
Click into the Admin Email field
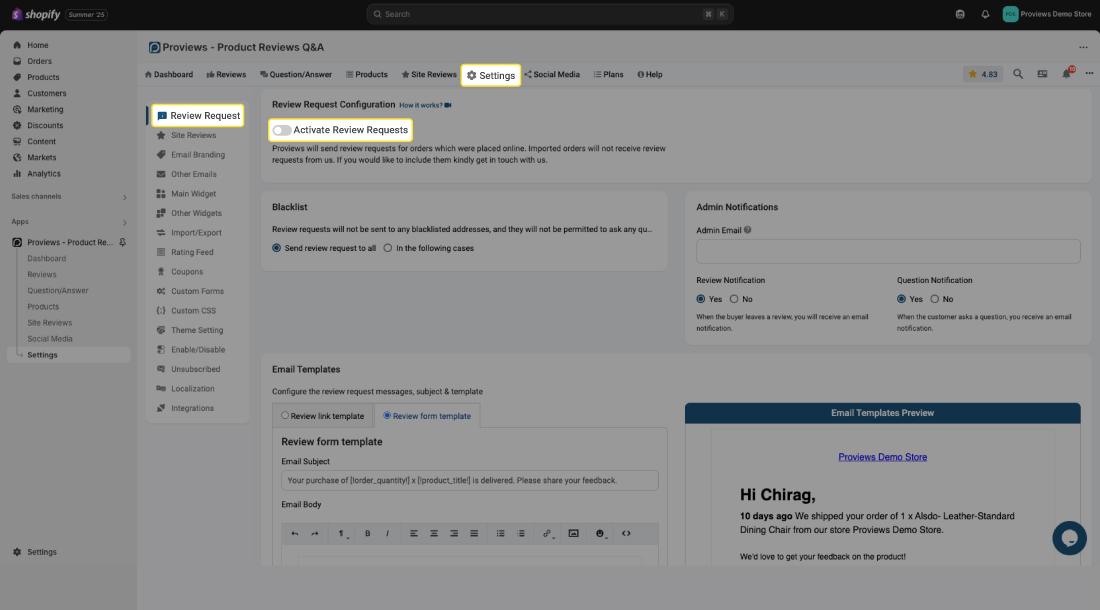(x=888, y=251)
